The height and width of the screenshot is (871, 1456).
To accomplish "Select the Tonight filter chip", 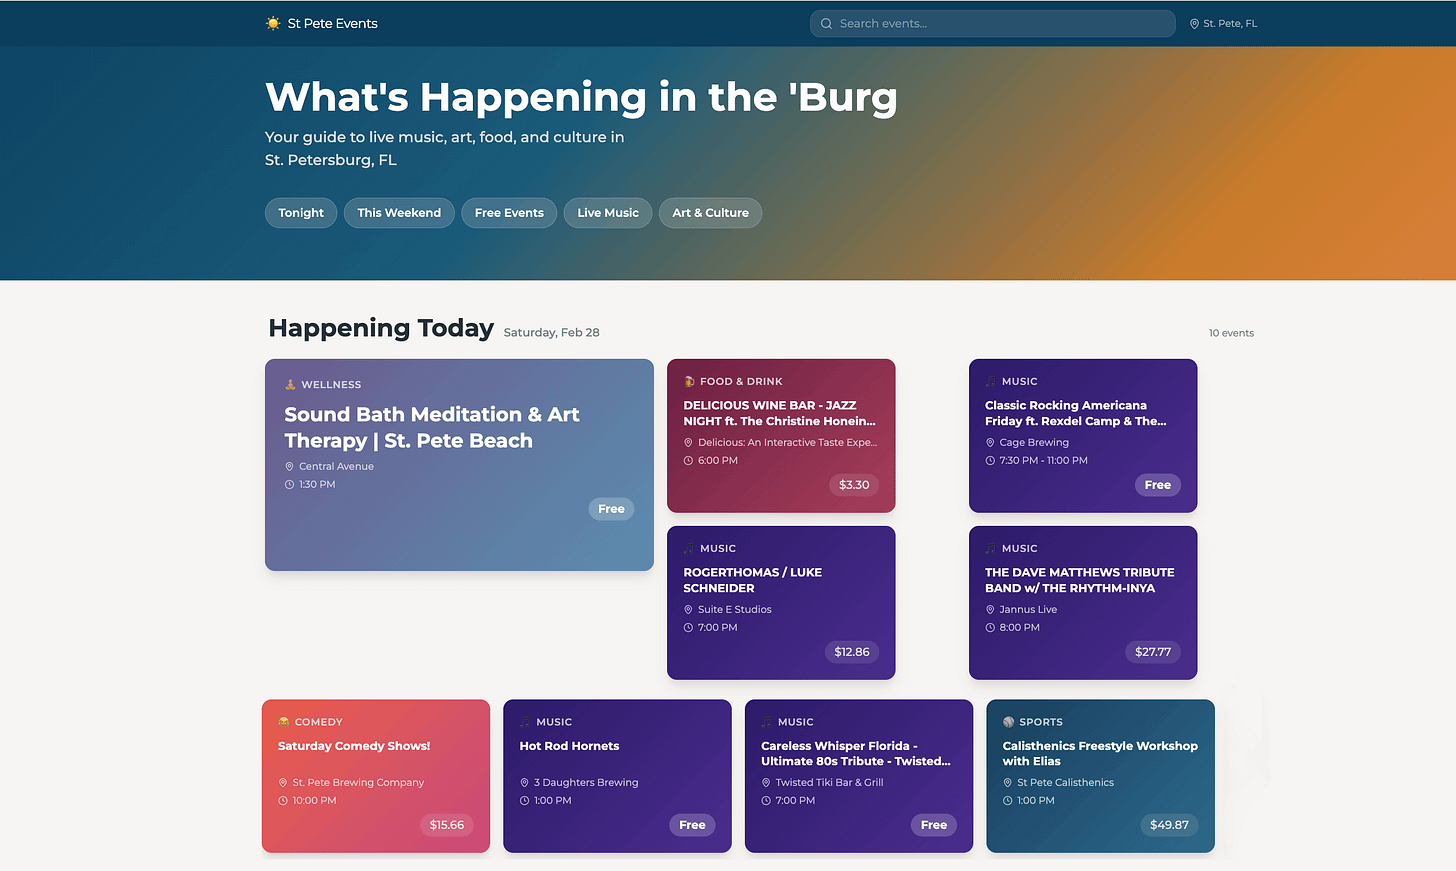I will tap(301, 213).
